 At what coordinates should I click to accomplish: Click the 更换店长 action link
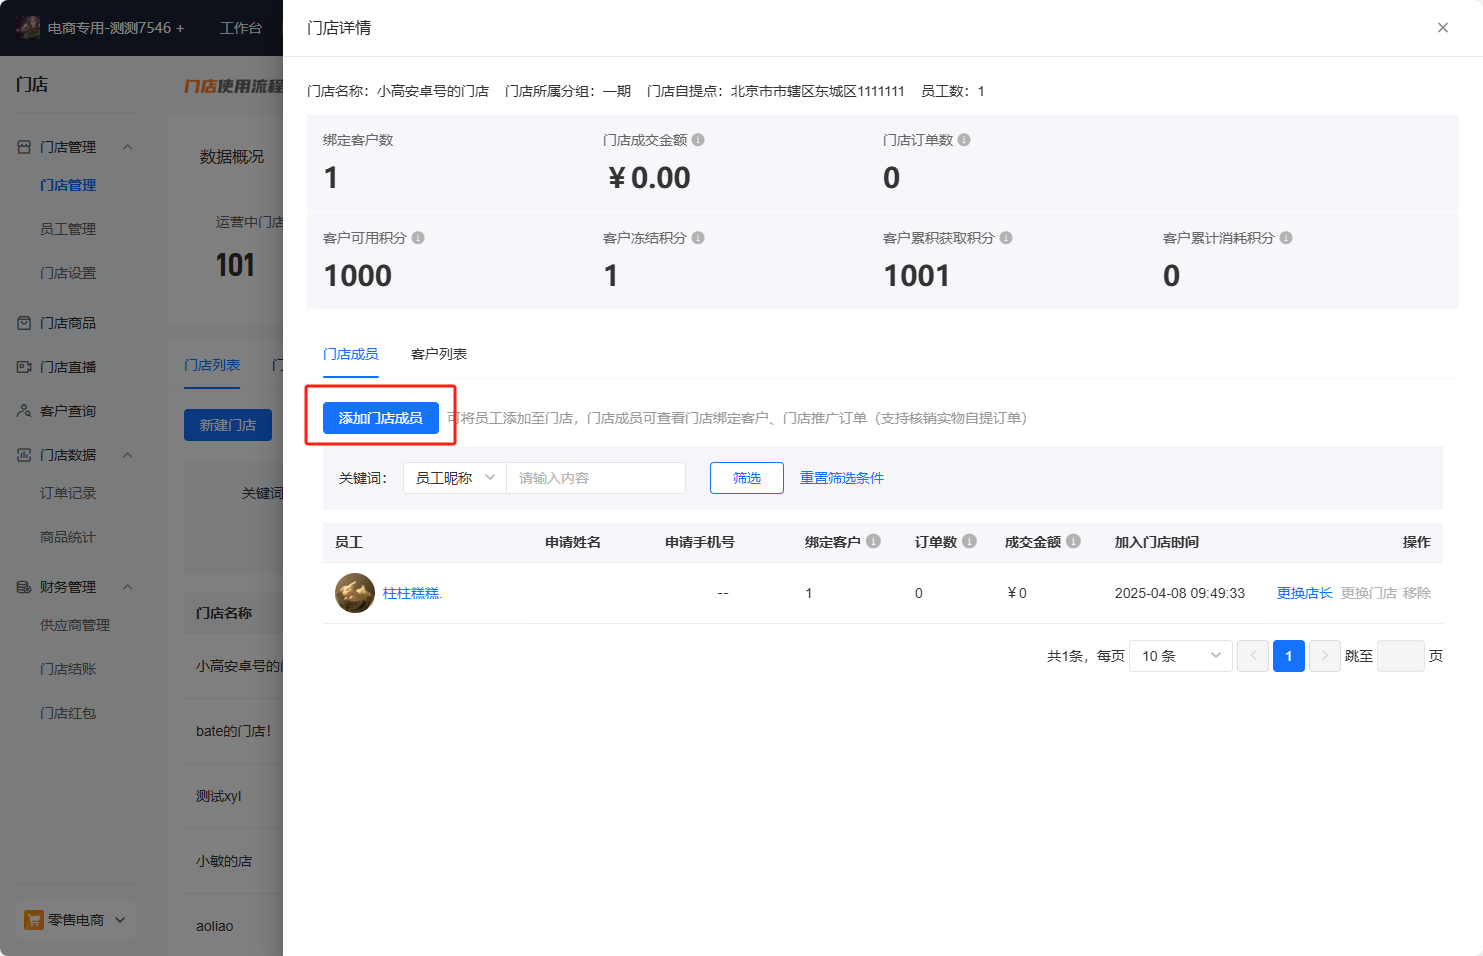(x=1305, y=593)
